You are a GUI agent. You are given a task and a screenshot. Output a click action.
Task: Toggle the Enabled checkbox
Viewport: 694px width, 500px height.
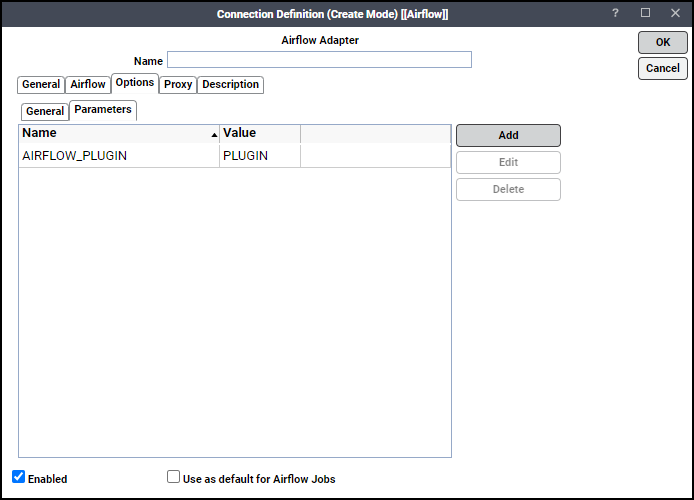[x=19, y=477]
